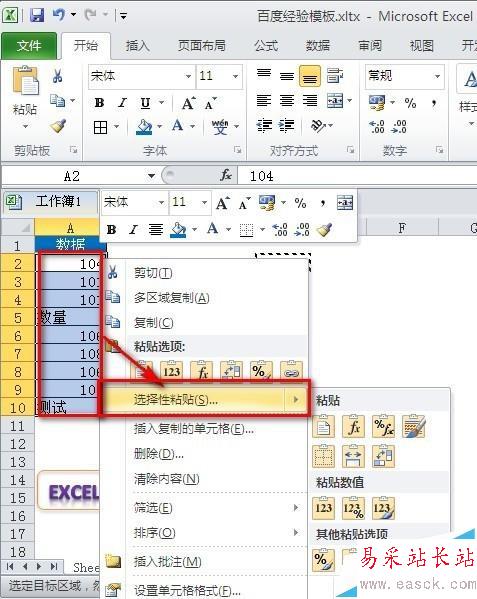This screenshot has width=477, height=599.
Task: Toggle Align Text Left in ribbon
Action: [x=264, y=101]
